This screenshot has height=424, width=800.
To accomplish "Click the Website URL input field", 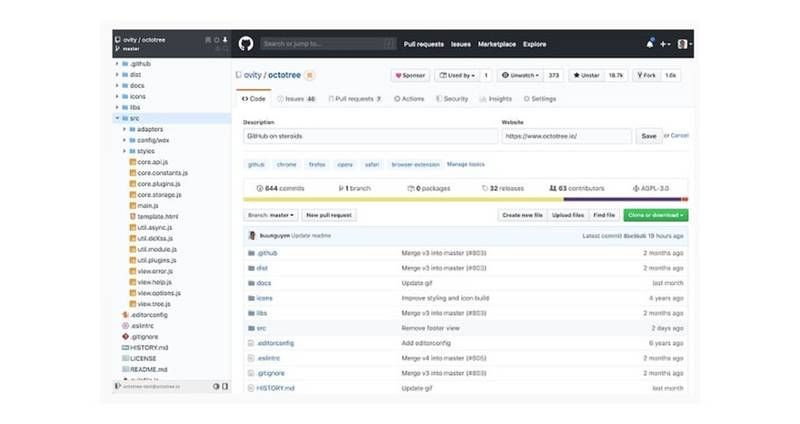I will (566, 136).
